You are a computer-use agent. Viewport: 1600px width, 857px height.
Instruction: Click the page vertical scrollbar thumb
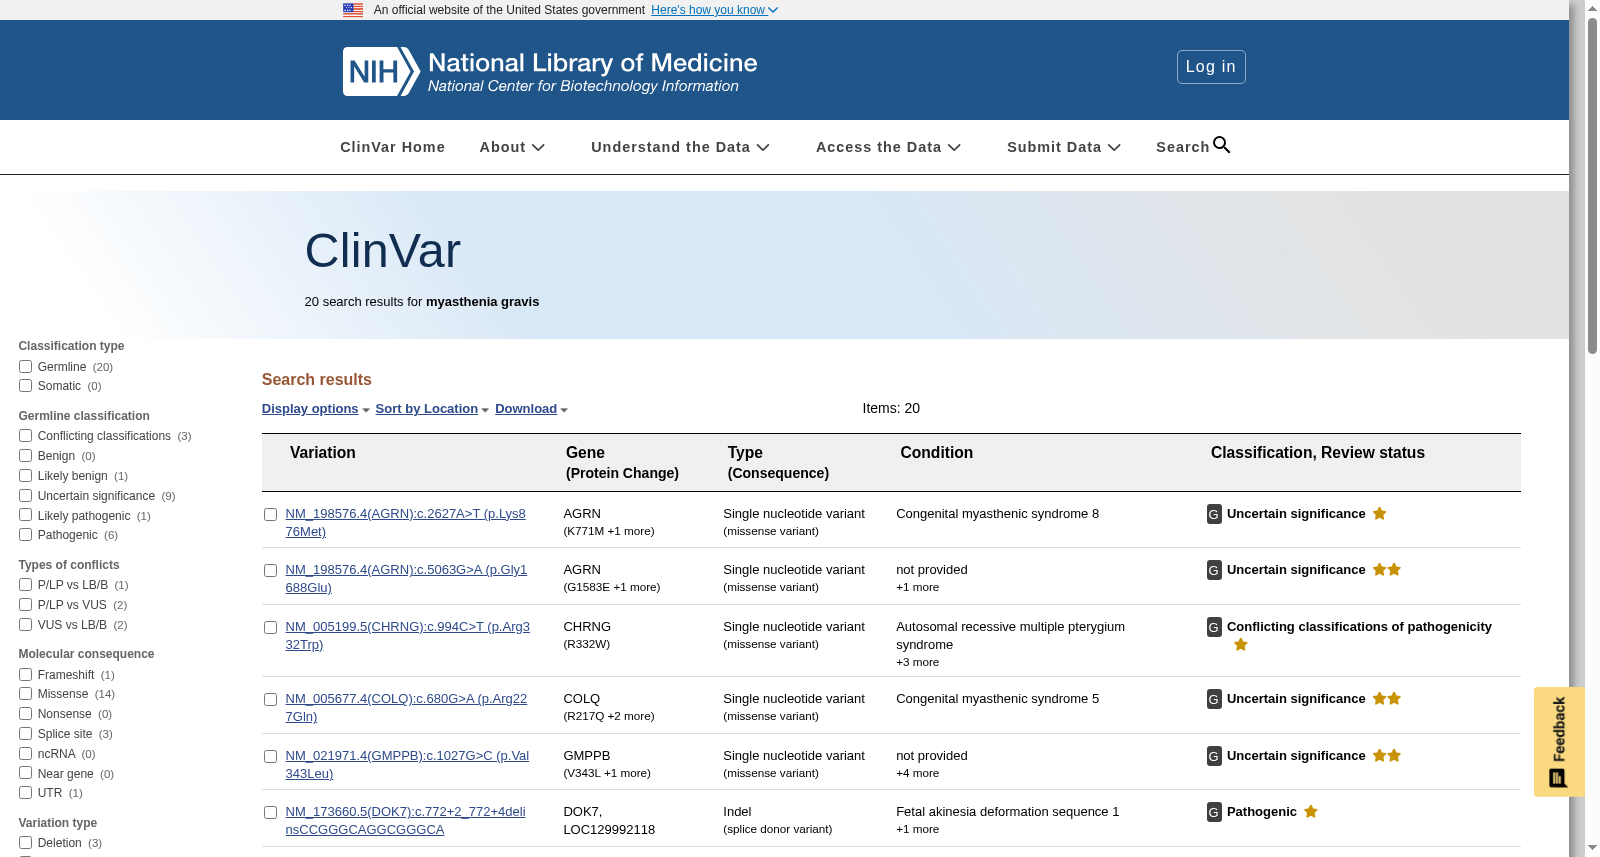coord(1592,185)
